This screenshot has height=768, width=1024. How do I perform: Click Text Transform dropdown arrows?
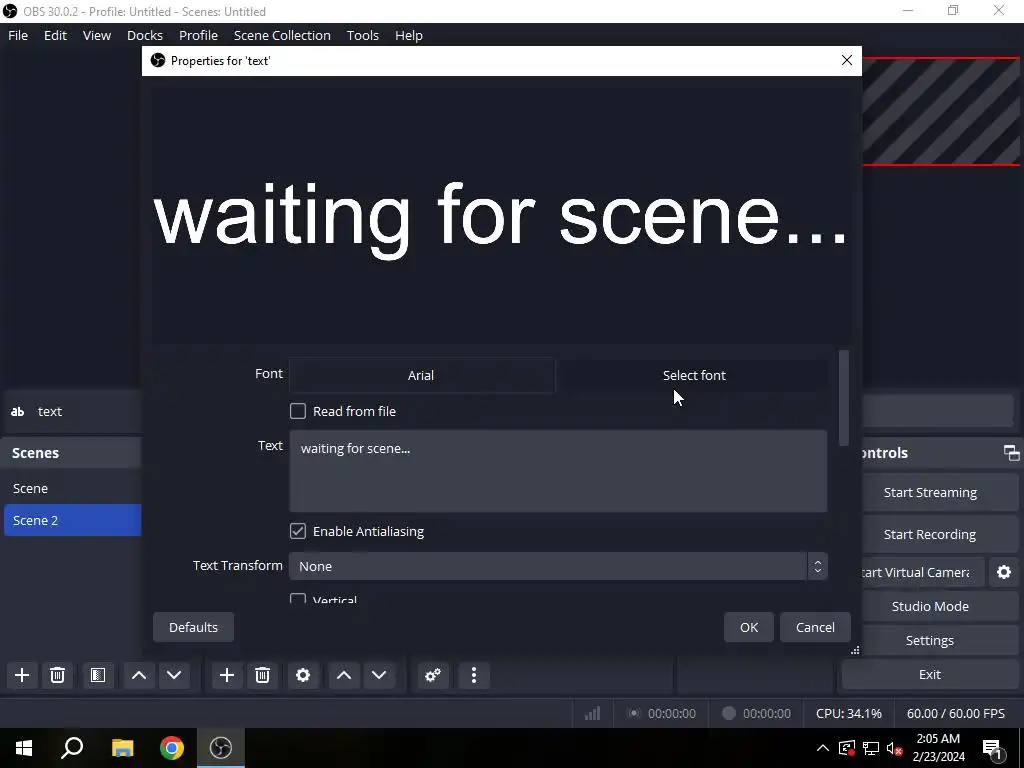pos(818,566)
